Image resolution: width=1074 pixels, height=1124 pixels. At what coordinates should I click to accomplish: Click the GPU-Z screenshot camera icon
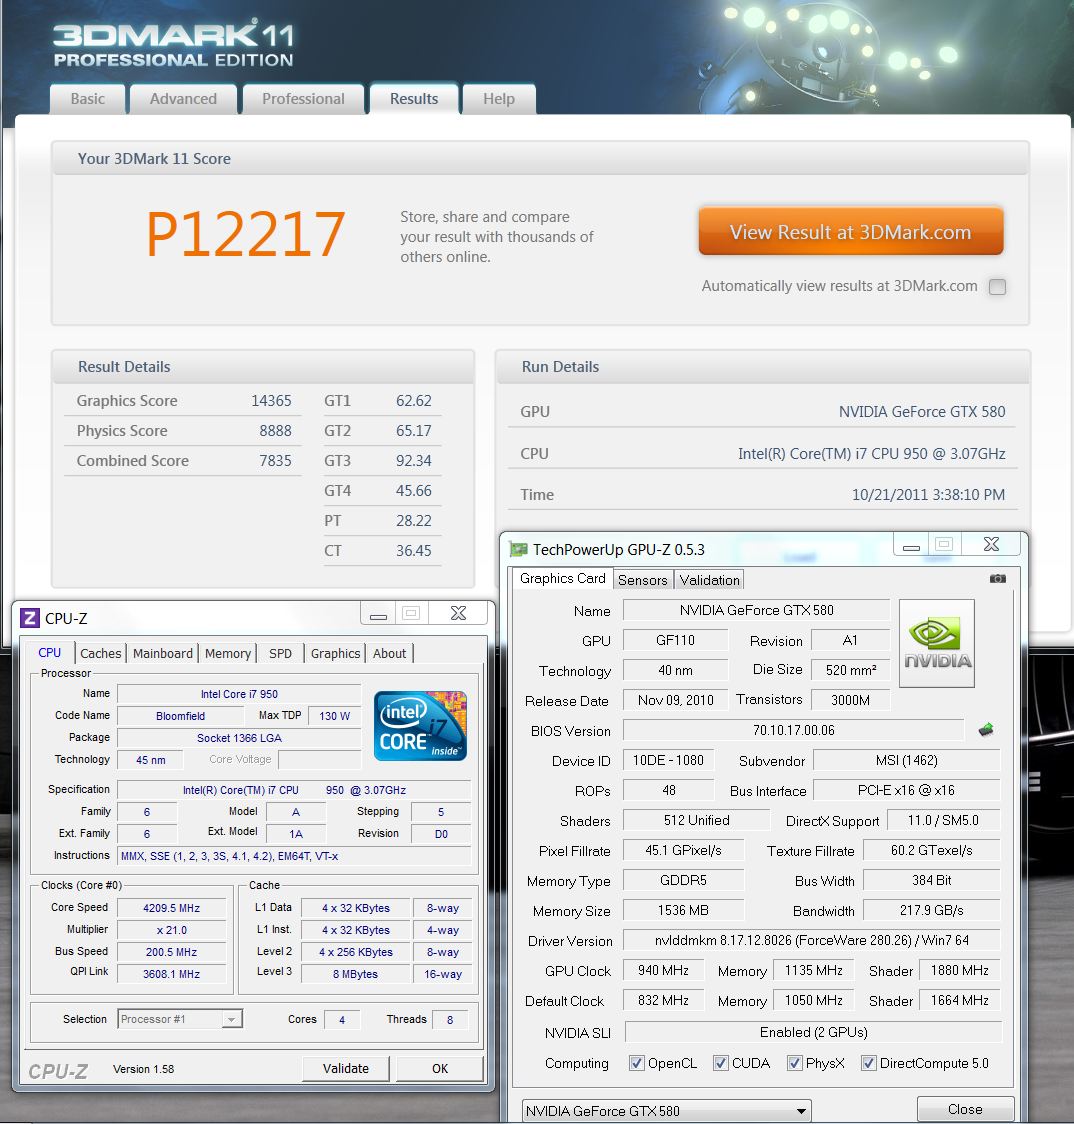997,578
